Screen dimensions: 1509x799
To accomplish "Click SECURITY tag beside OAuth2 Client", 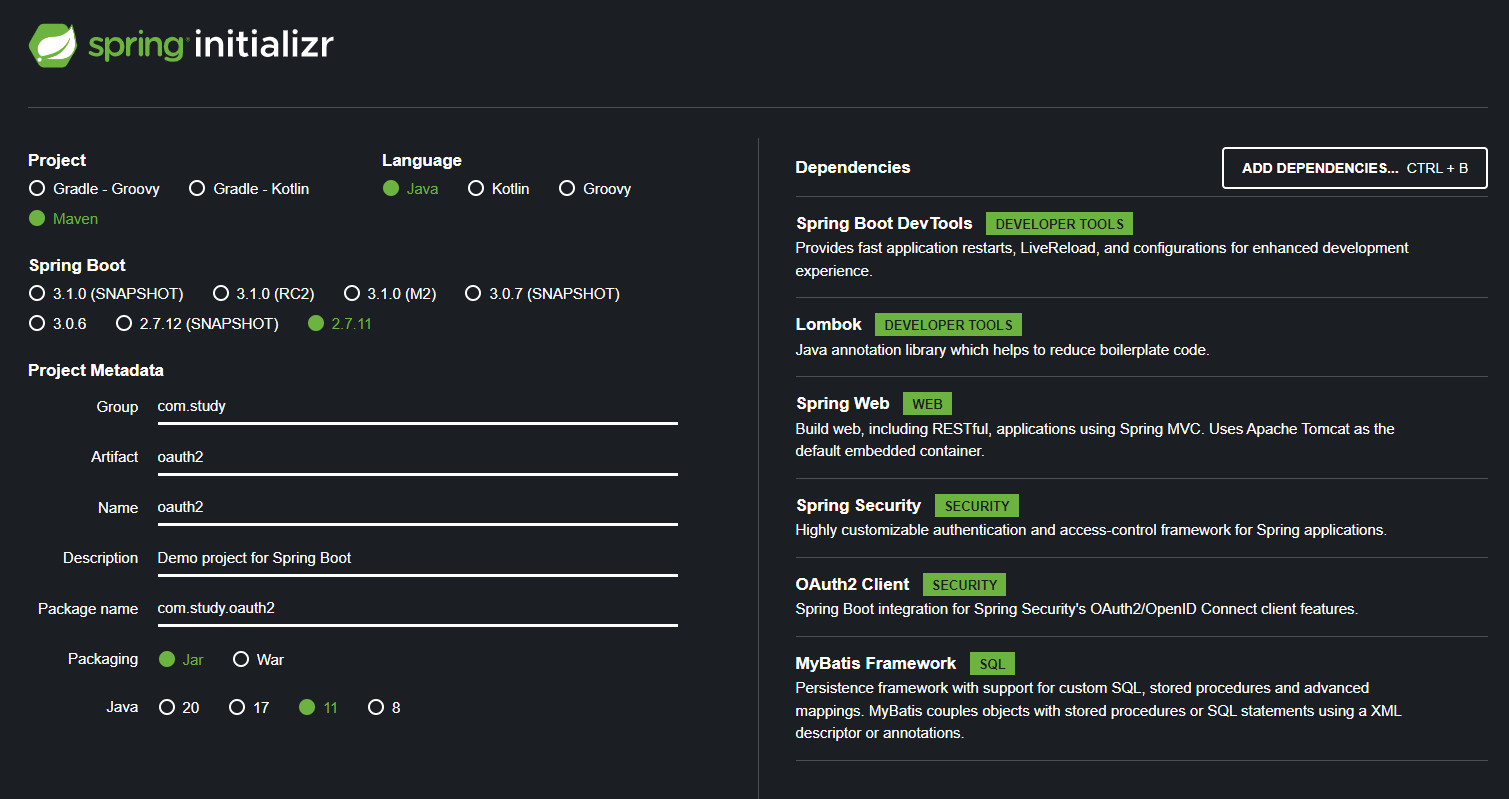I will (965, 585).
